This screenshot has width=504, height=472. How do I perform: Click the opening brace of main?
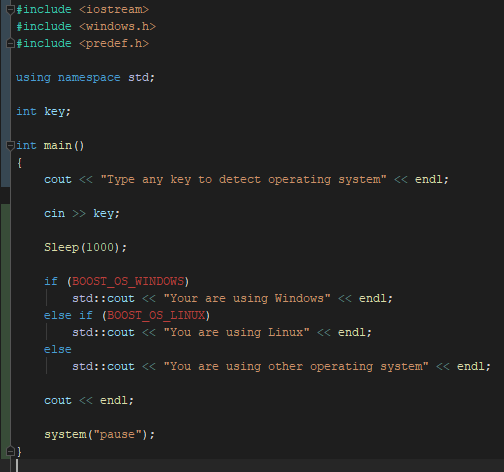(19, 163)
